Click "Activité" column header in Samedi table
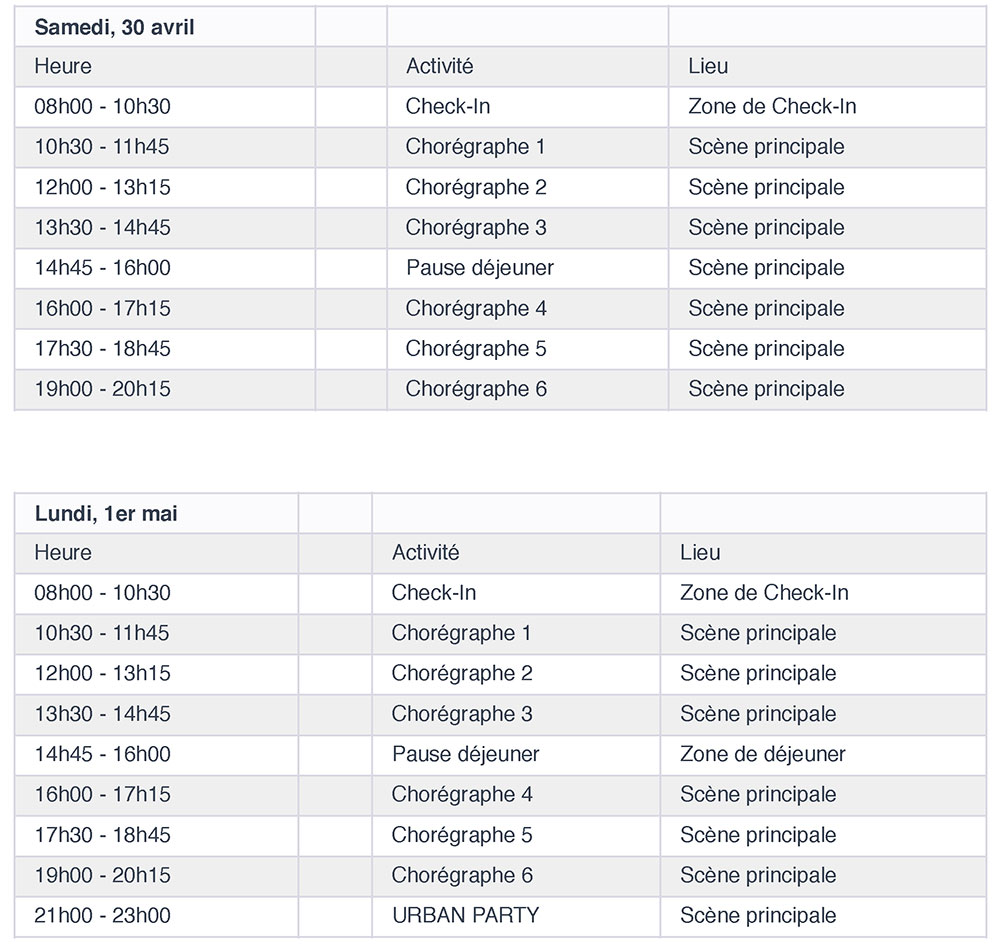This screenshot has height=951, width=1000. point(439,67)
